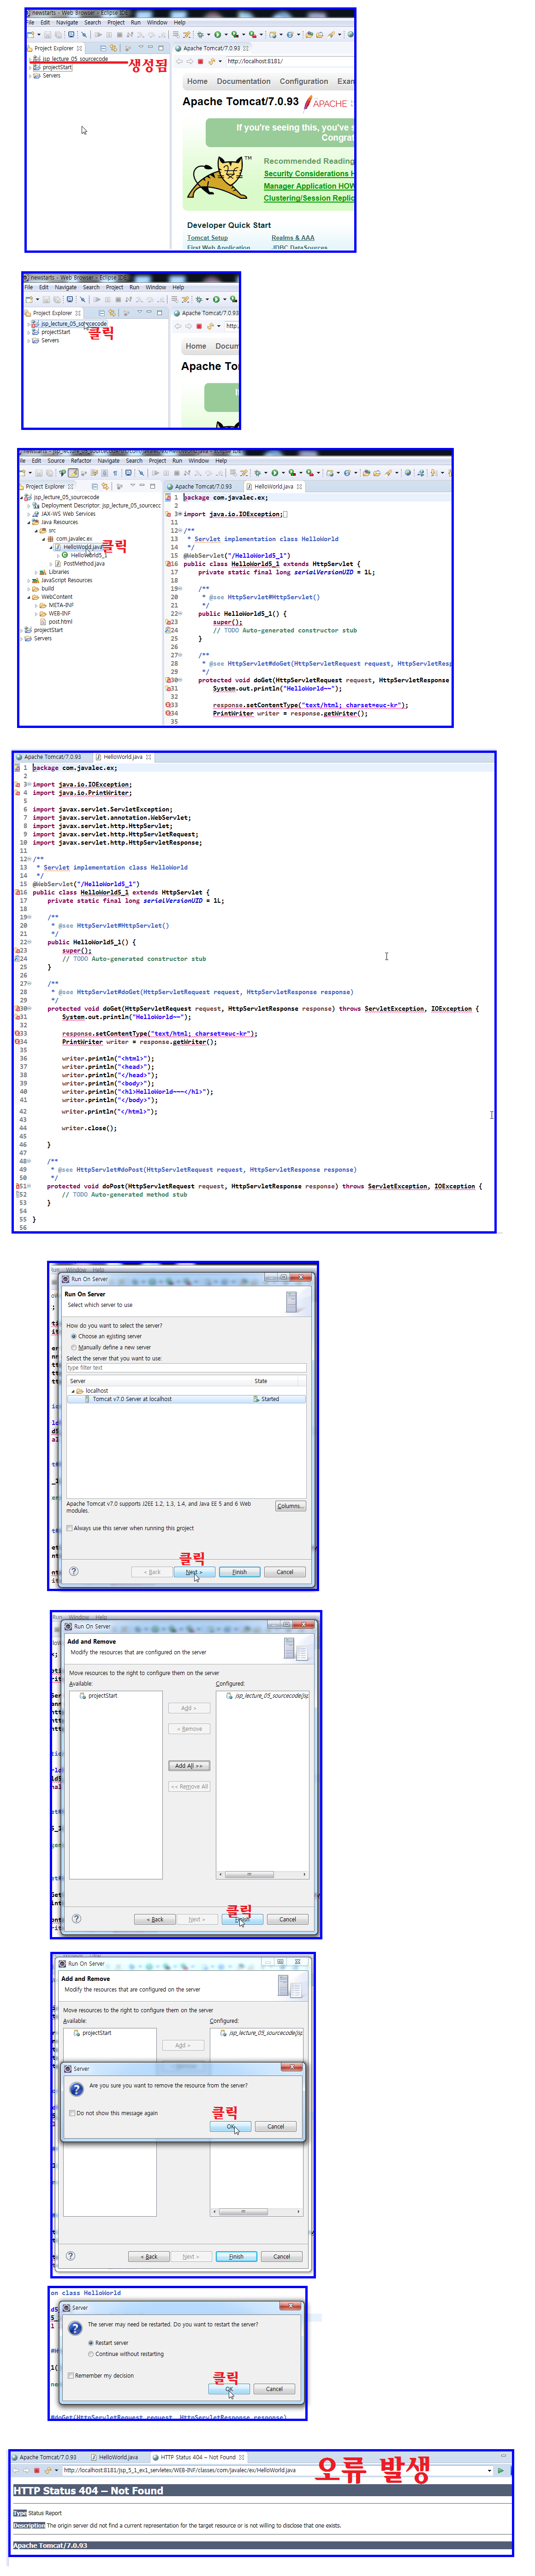
Task: Click the Columns... button
Action: 290,1506
